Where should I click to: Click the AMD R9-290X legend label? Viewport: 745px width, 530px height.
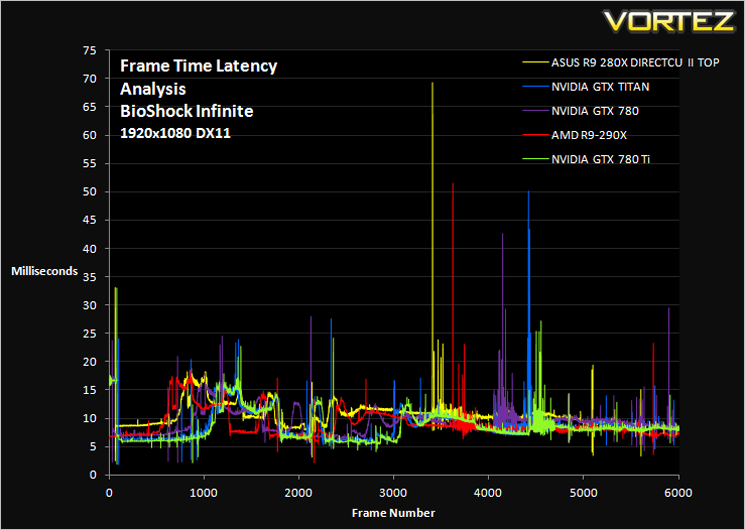pyautogui.click(x=589, y=135)
